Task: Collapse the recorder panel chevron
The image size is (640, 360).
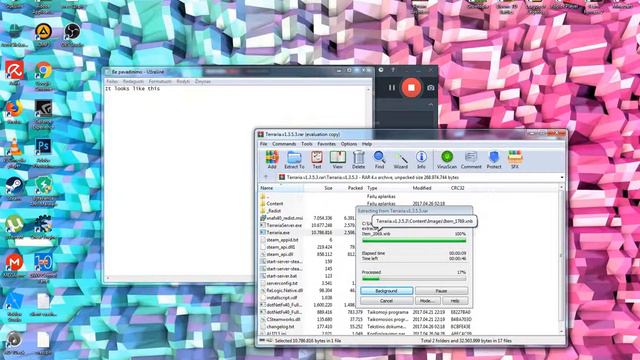Action: point(431,105)
